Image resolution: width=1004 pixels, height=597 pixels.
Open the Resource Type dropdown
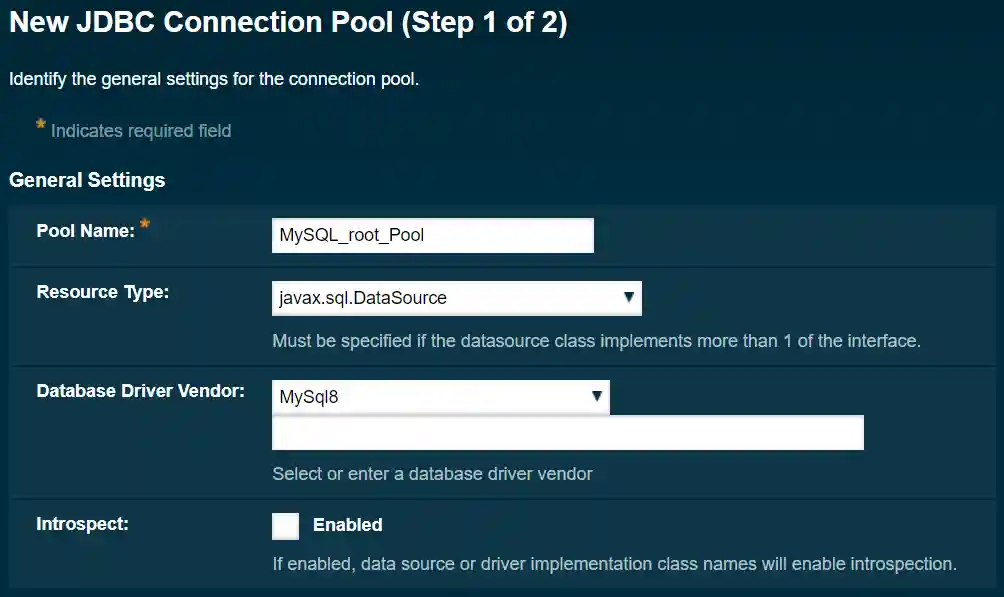pos(456,297)
